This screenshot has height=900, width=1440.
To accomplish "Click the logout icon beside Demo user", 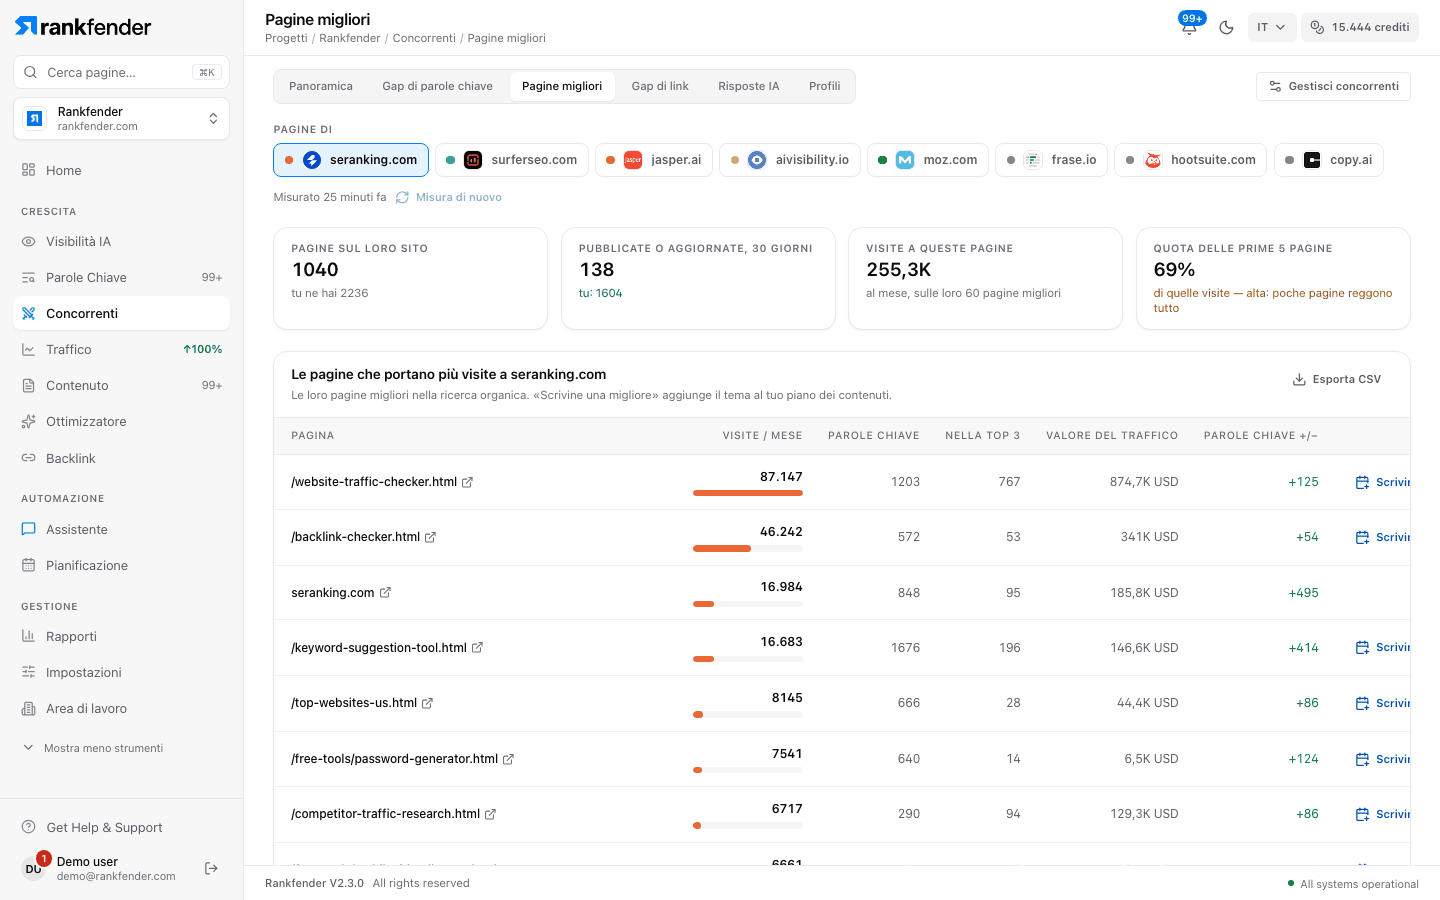I will click(x=211, y=868).
